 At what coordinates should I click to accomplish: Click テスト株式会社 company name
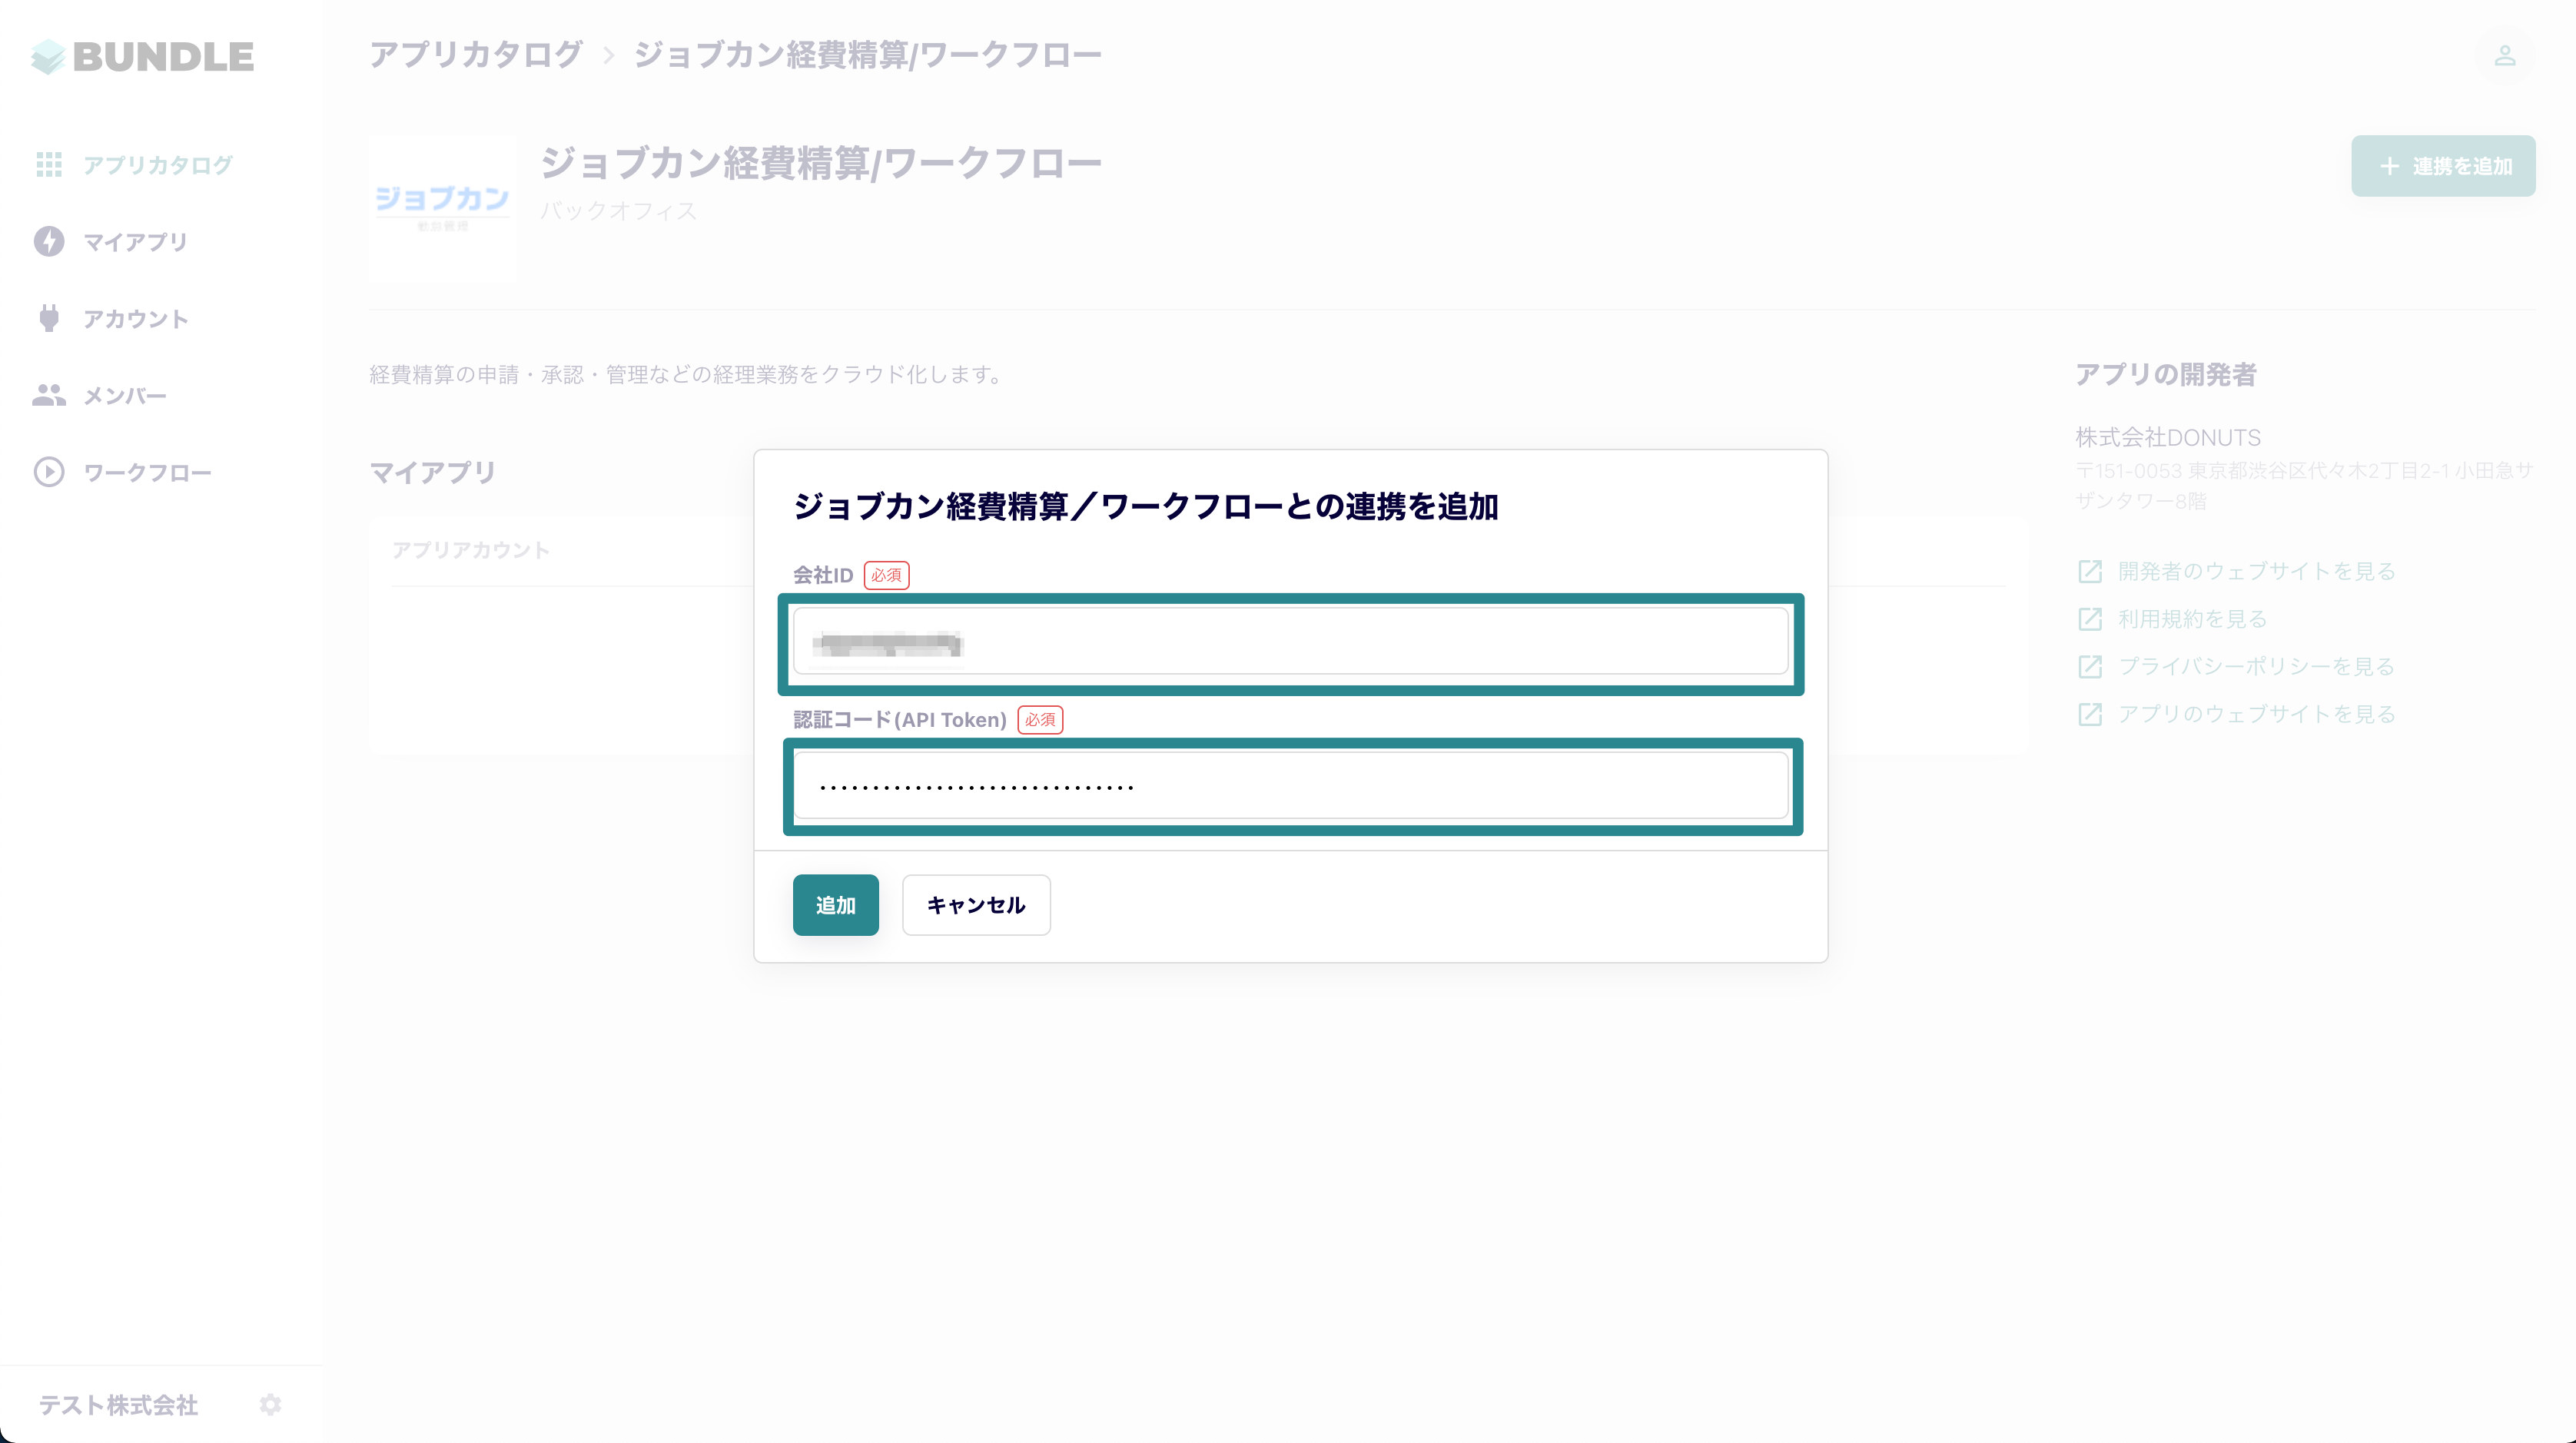[118, 1405]
